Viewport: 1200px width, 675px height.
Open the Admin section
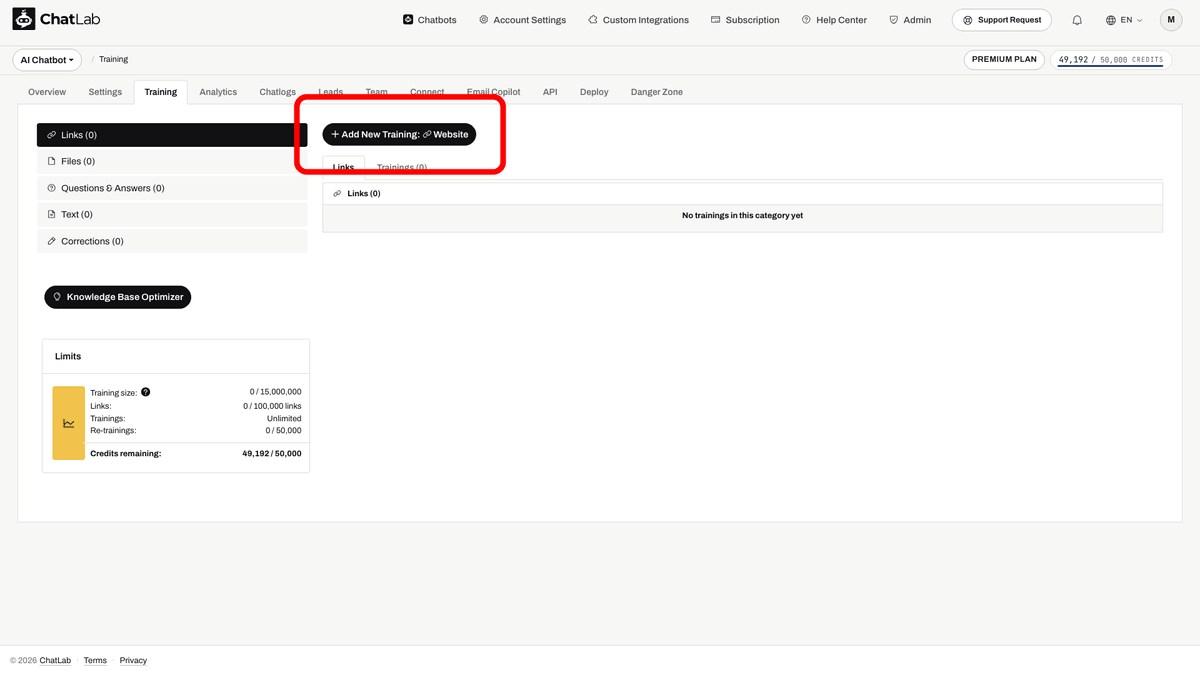coord(910,20)
